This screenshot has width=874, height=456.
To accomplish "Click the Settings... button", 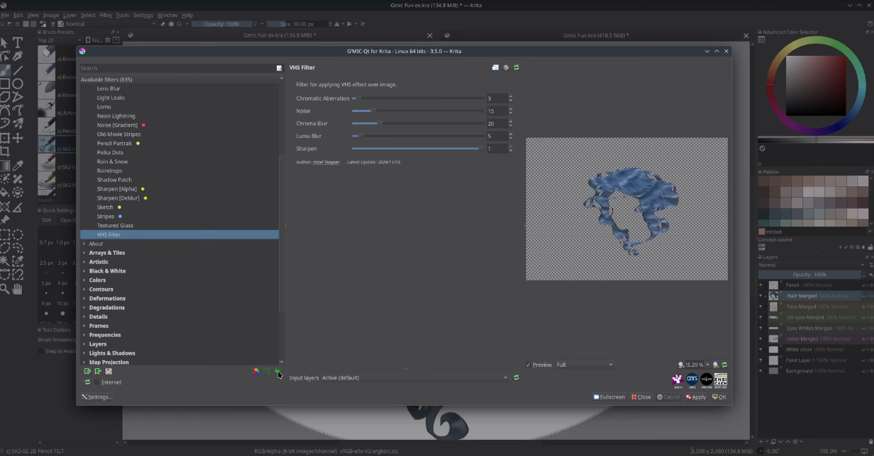I will 96,397.
